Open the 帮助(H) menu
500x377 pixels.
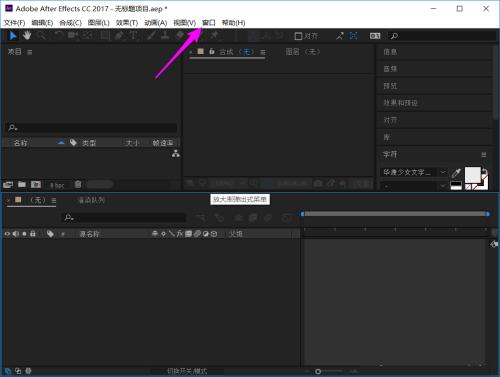coord(234,23)
